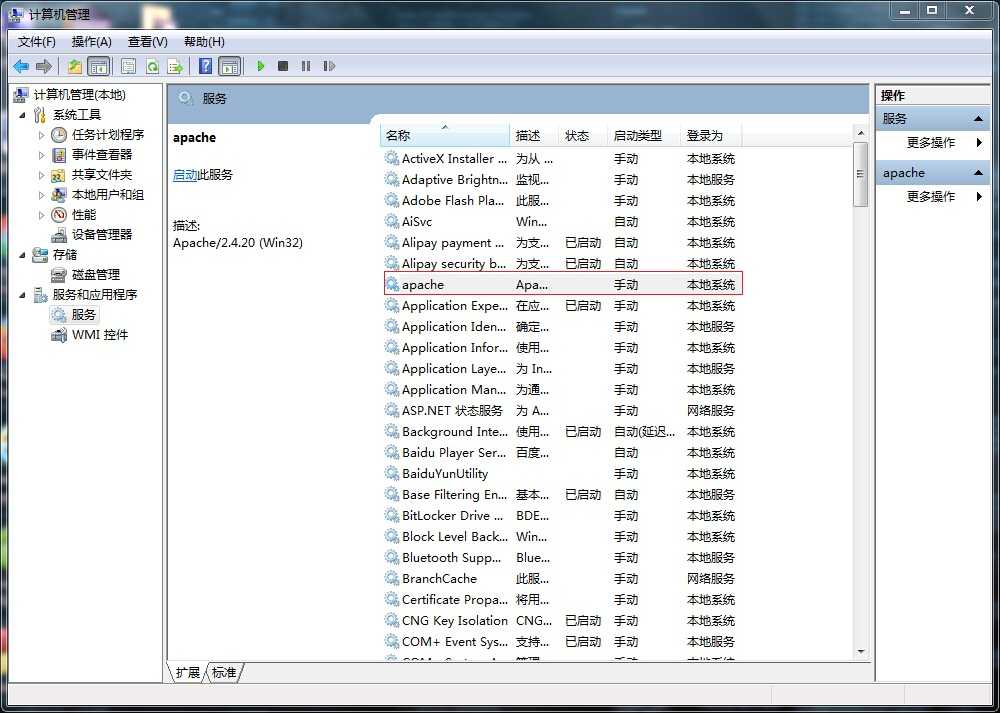The image size is (1000, 713).
Task: Switch to the 扩展 tab
Action: pos(188,672)
